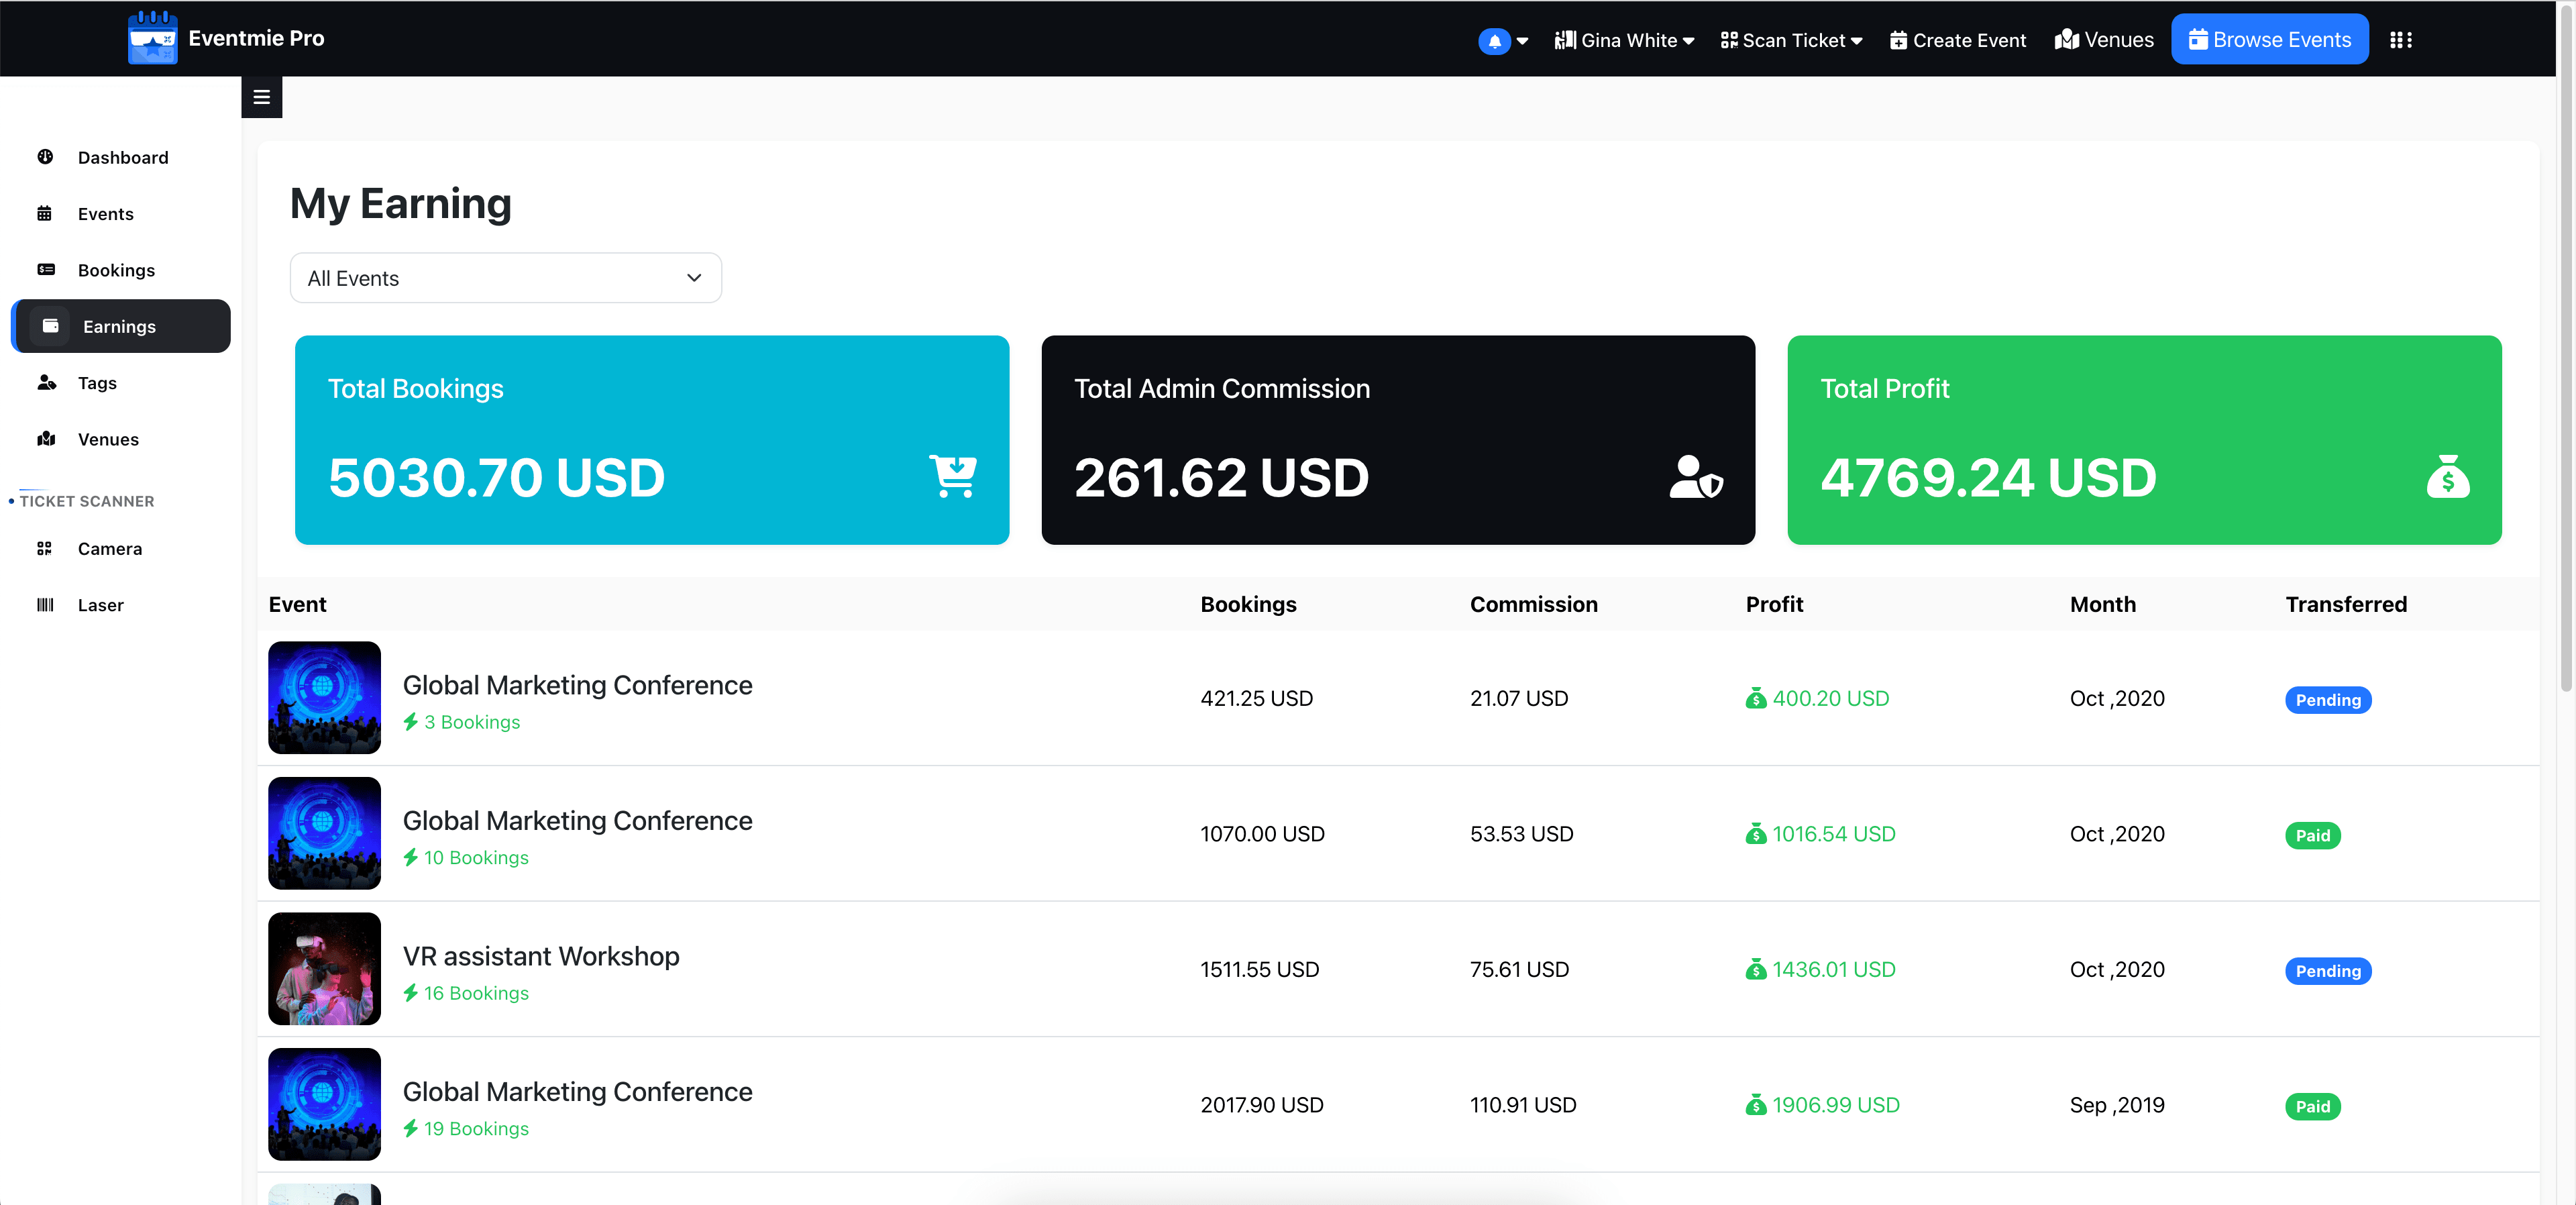
Task: Open Laser barcode scanner in sidebar
Action: pos(100,605)
